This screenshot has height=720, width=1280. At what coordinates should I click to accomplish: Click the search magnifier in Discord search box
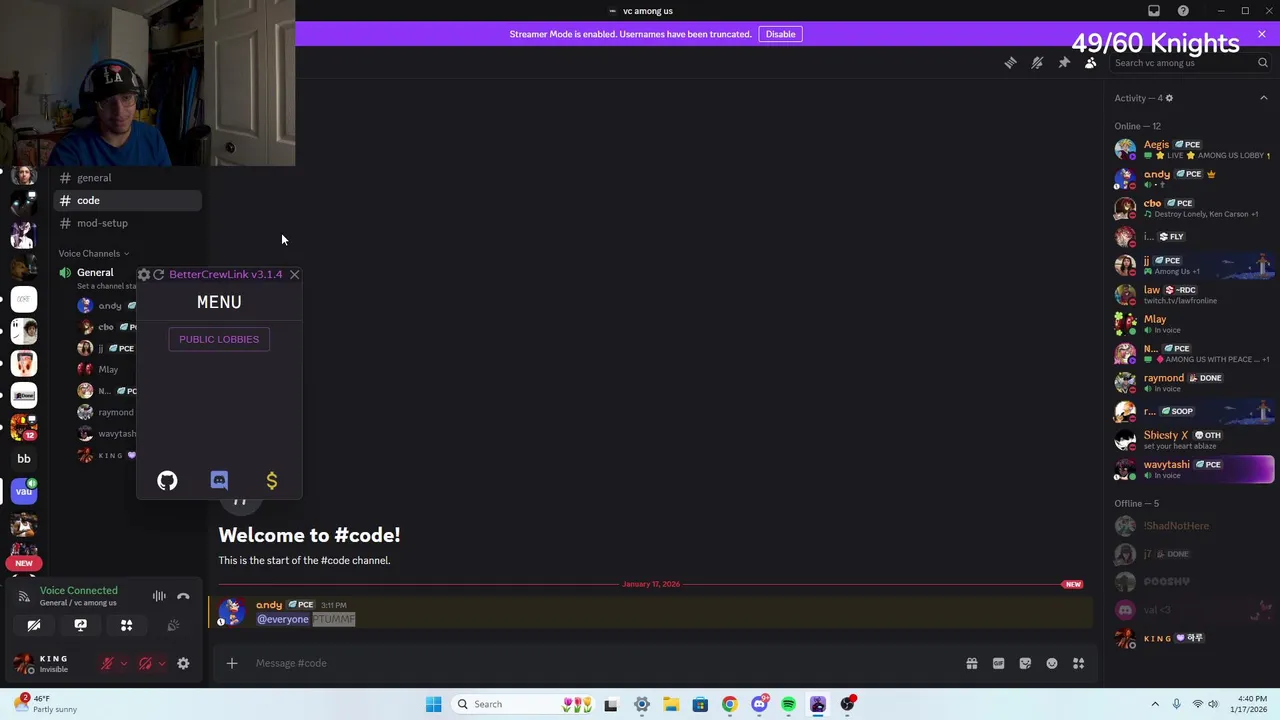point(1263,63)
